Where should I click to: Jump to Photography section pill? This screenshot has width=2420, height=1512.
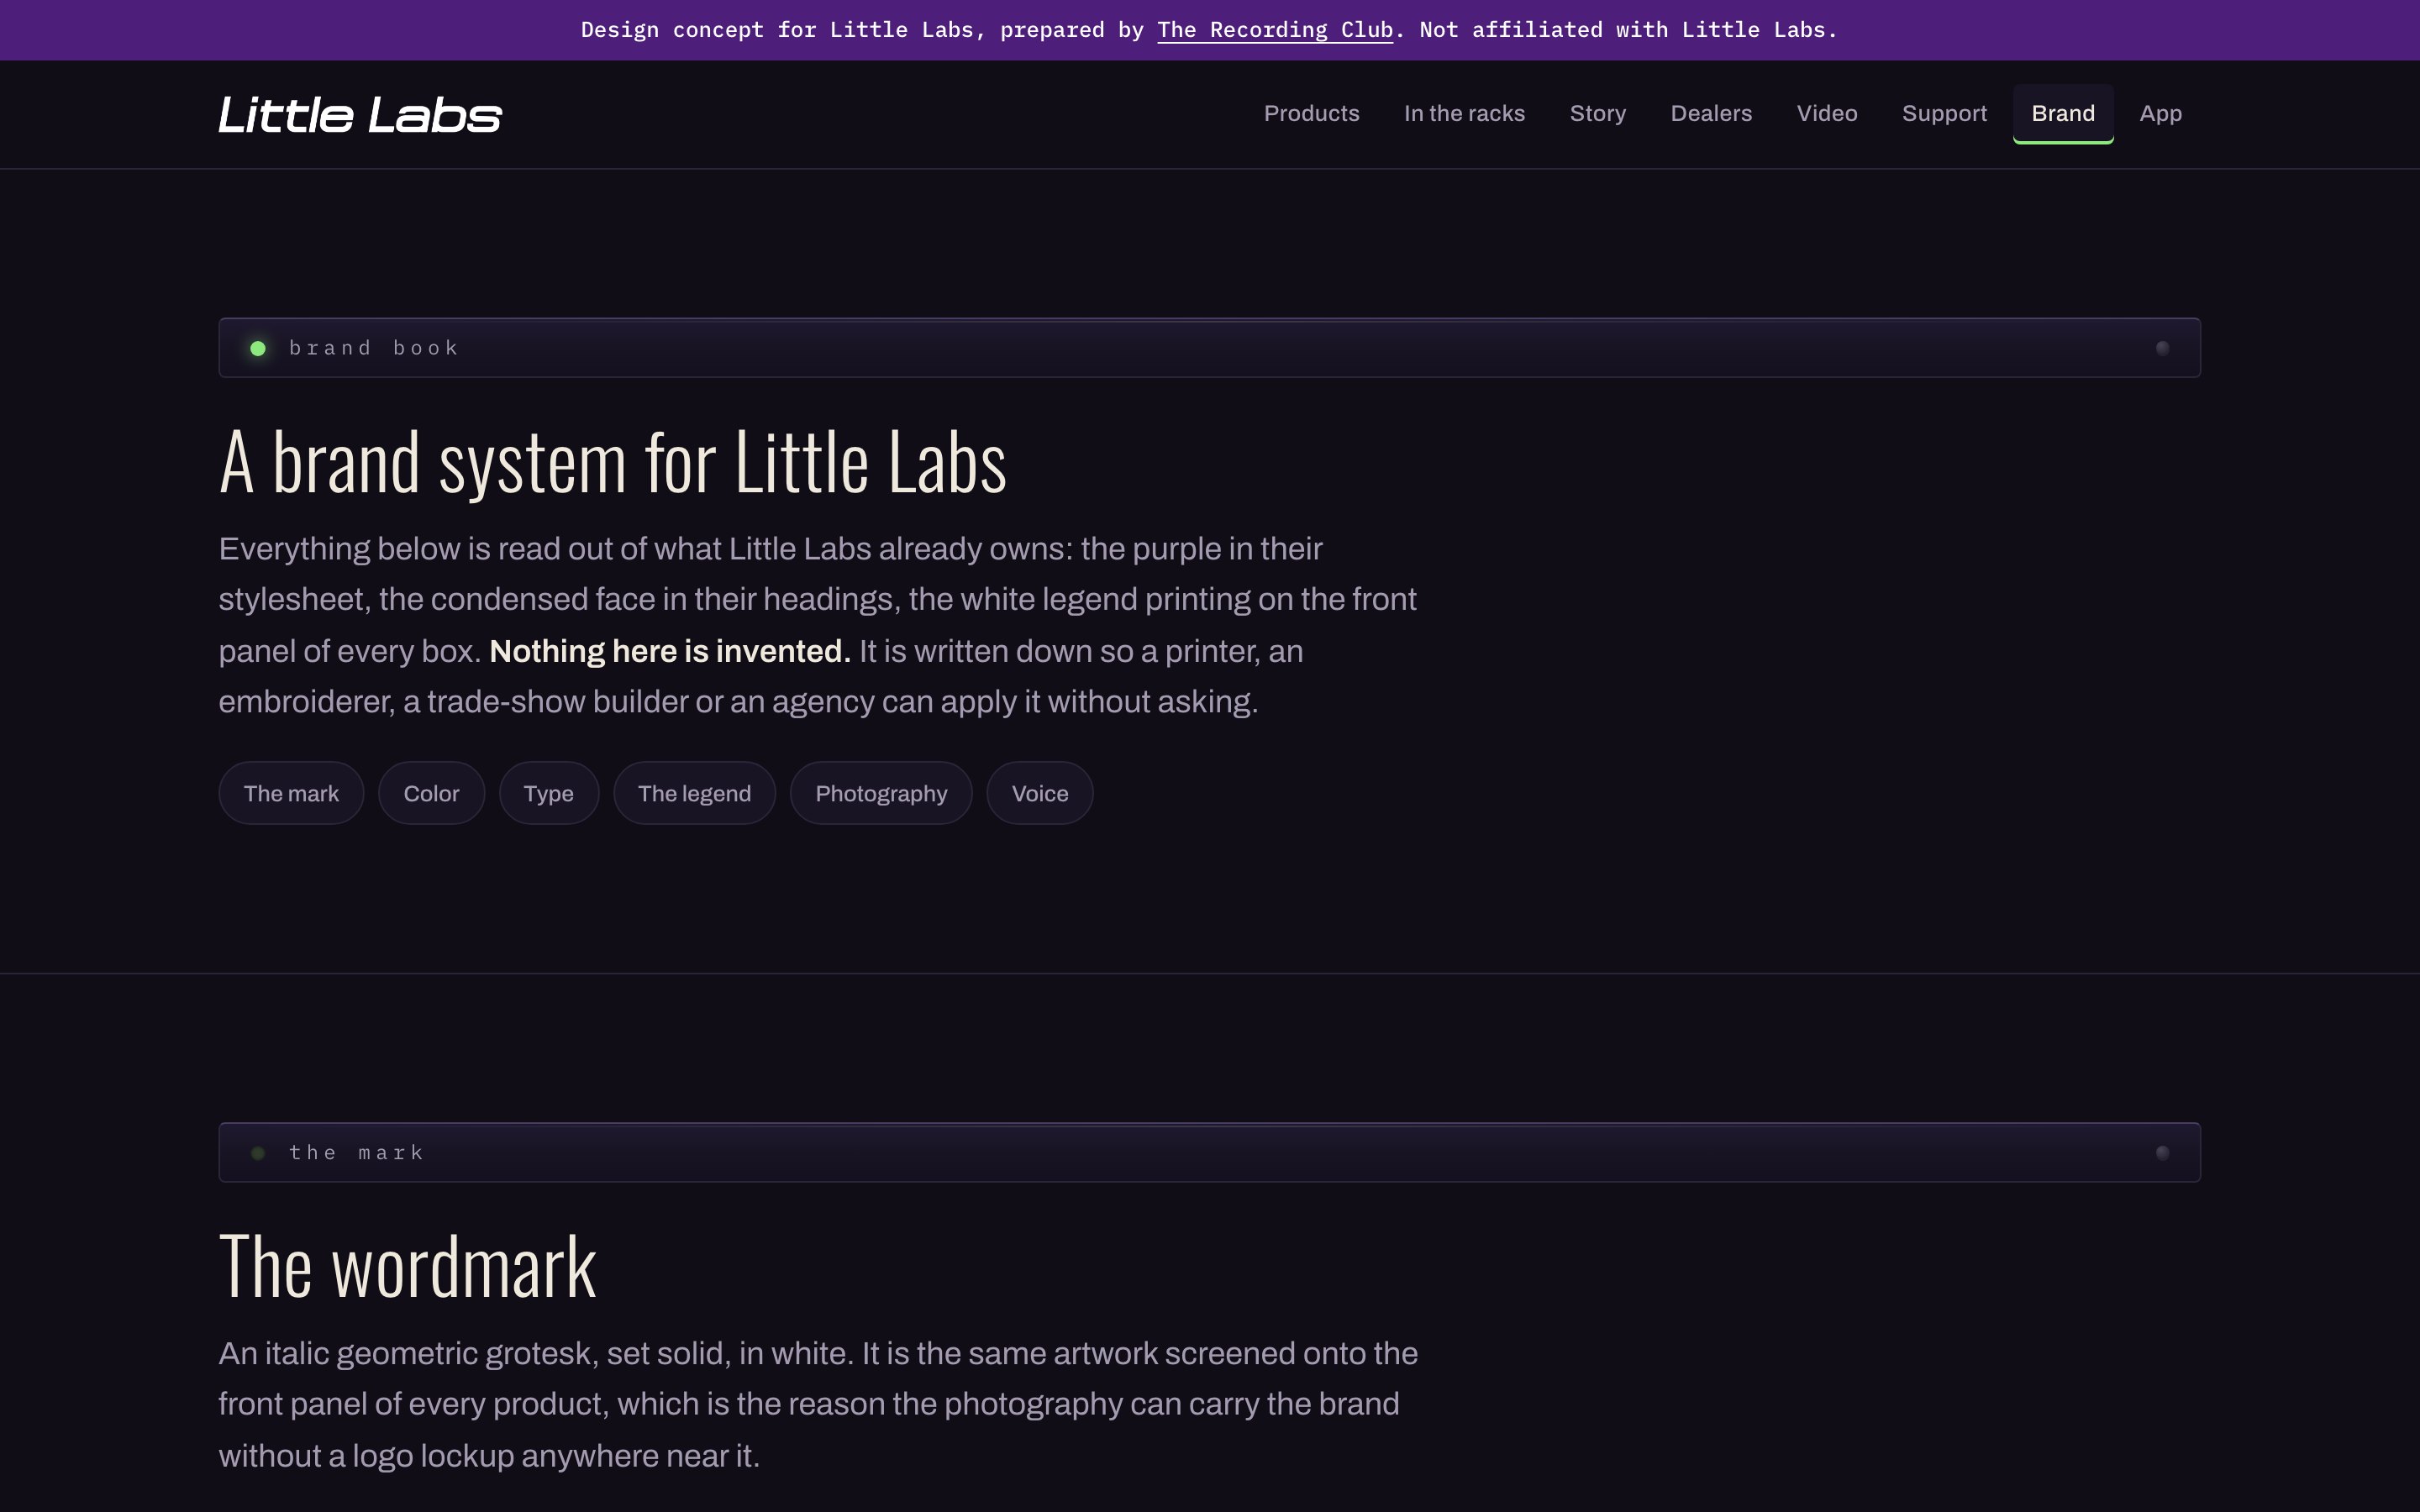point(881,793)
